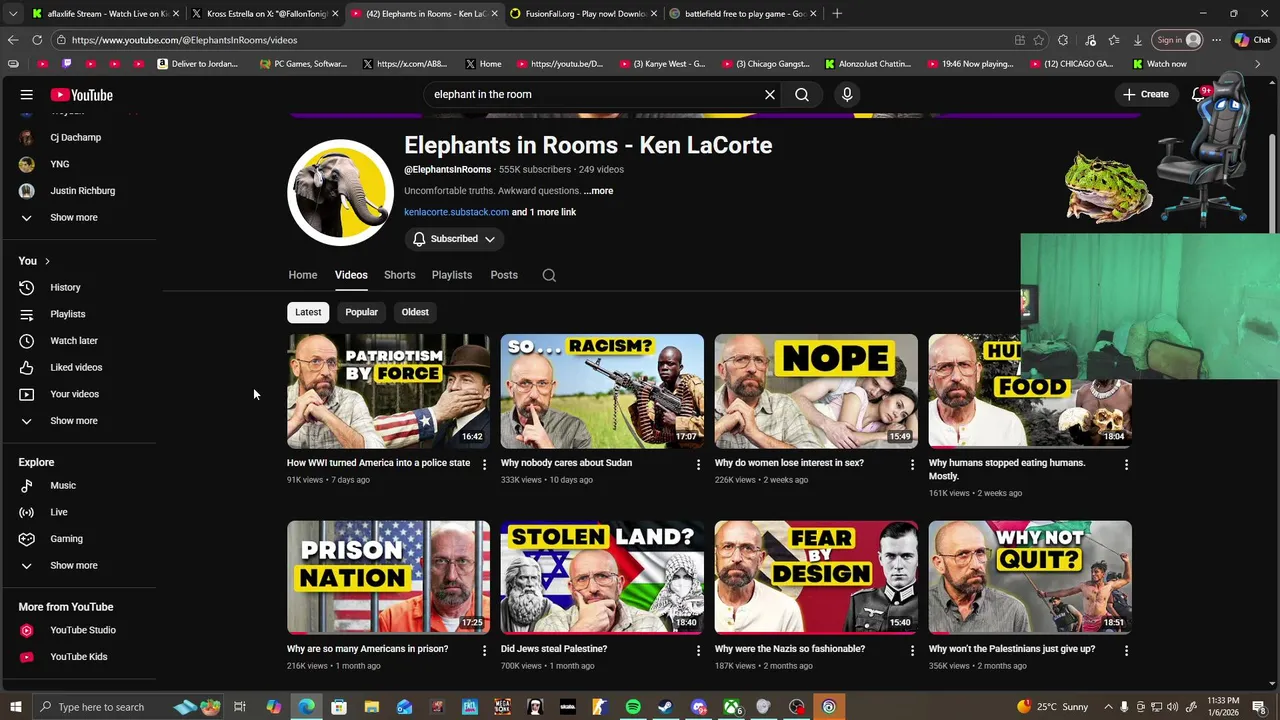
Task: Go back in the browser
Action: (x=12, y=40)
